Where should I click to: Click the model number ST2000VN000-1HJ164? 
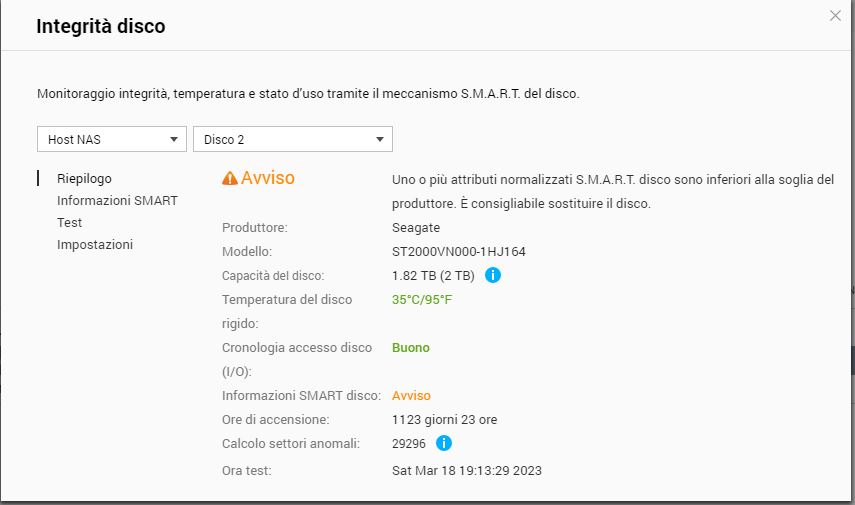tap(458, 252)
